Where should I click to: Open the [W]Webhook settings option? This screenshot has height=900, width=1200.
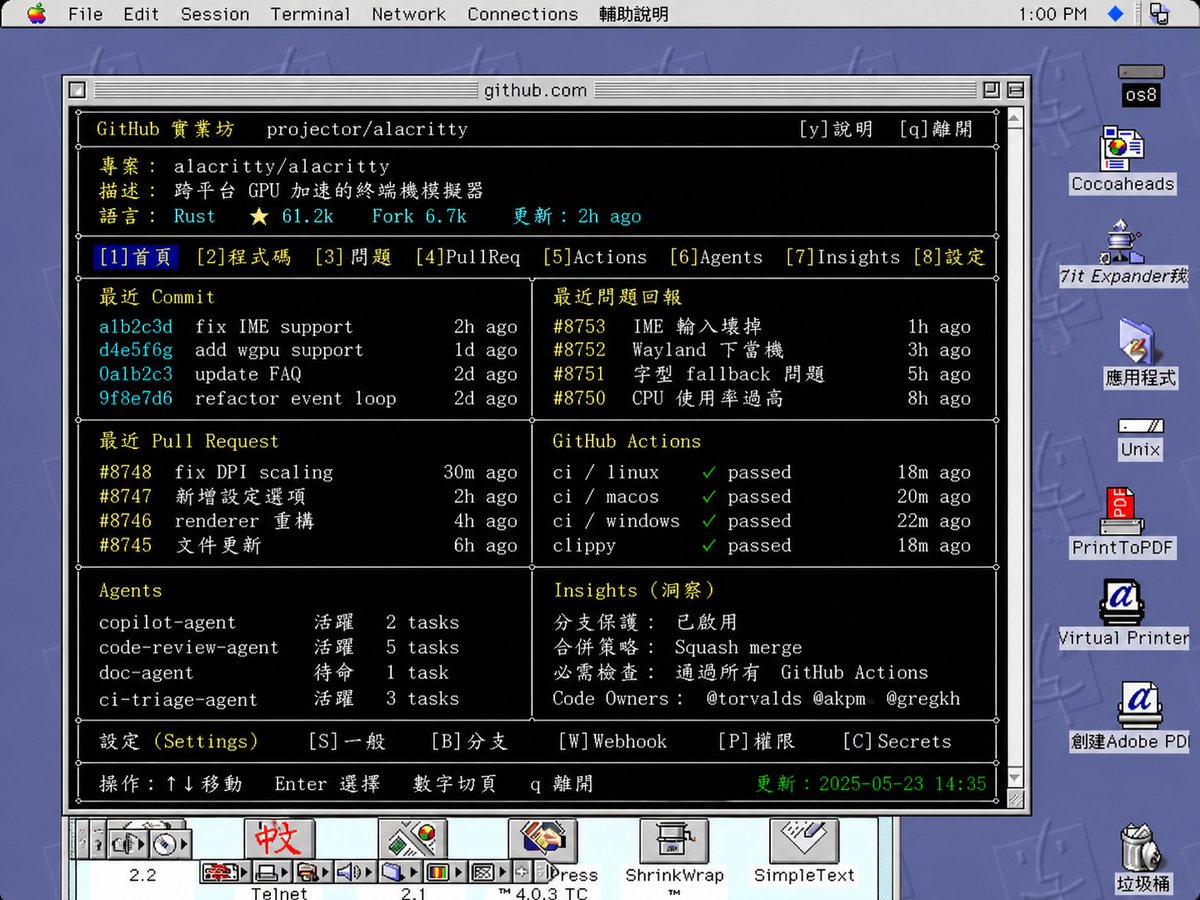pyautogui.click(x=612, y=741)
